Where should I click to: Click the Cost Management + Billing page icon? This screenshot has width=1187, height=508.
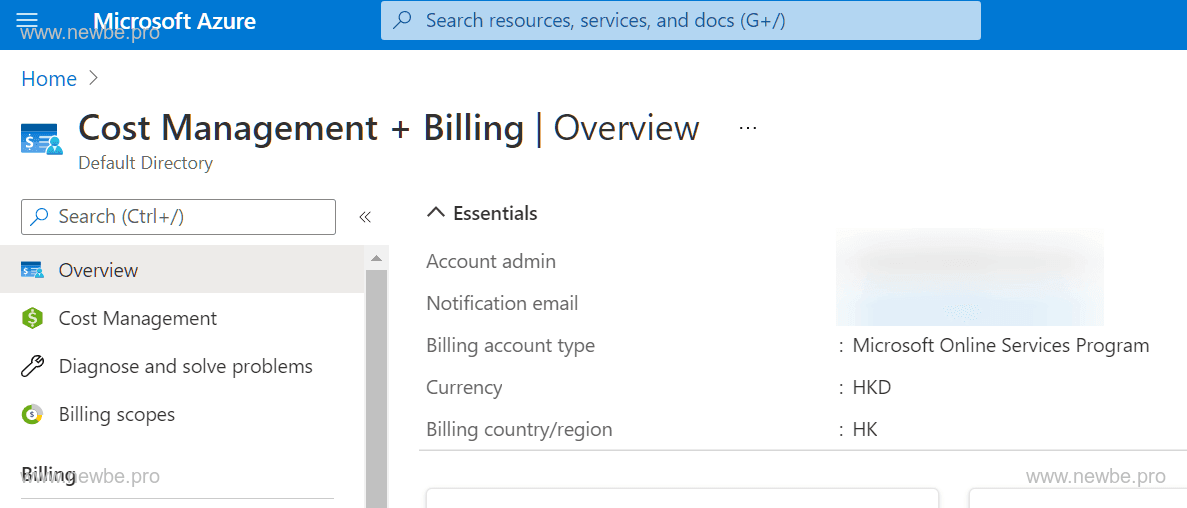click(x=42, y=140)
